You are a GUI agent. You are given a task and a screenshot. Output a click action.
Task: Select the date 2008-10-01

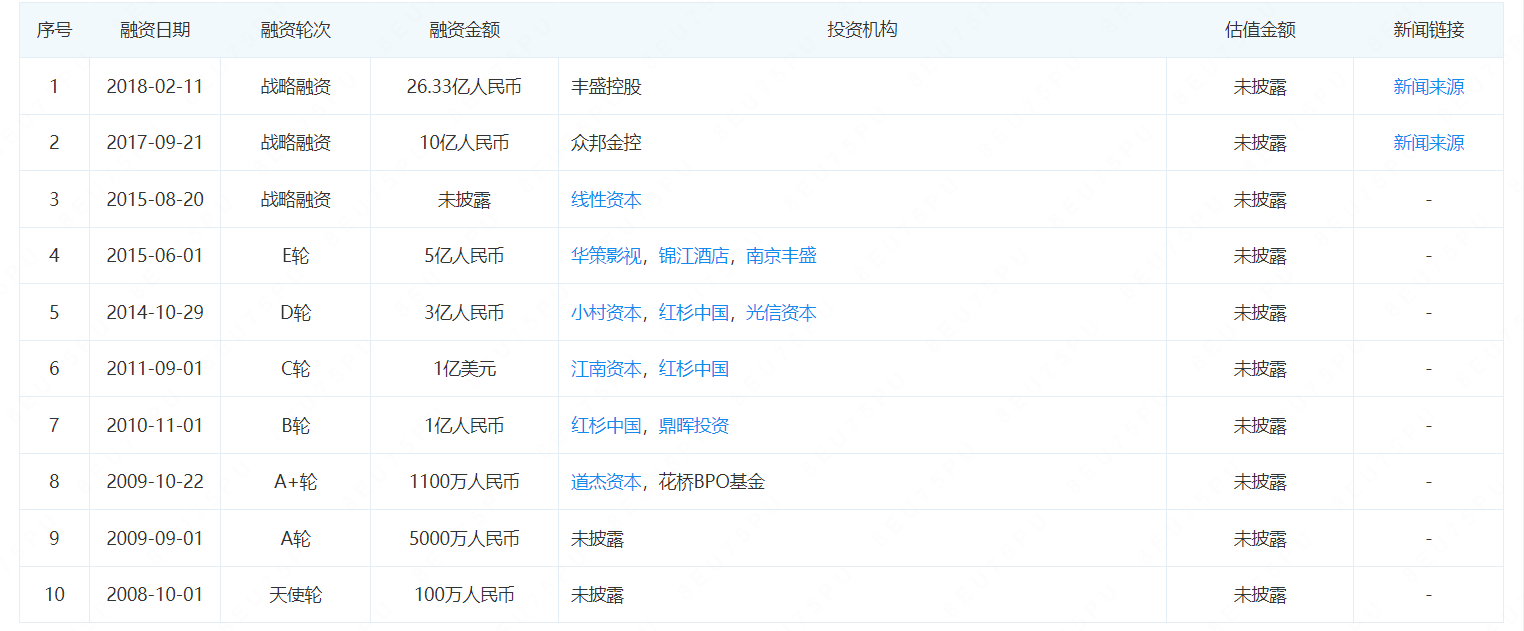tap(155, 595)
